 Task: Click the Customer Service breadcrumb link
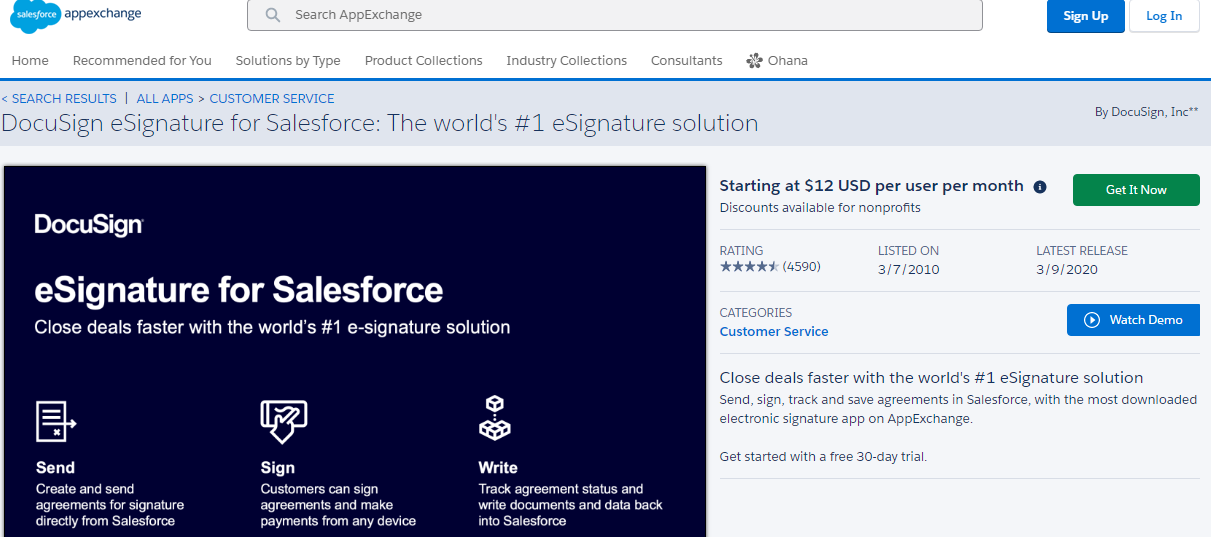coord(272,99)
